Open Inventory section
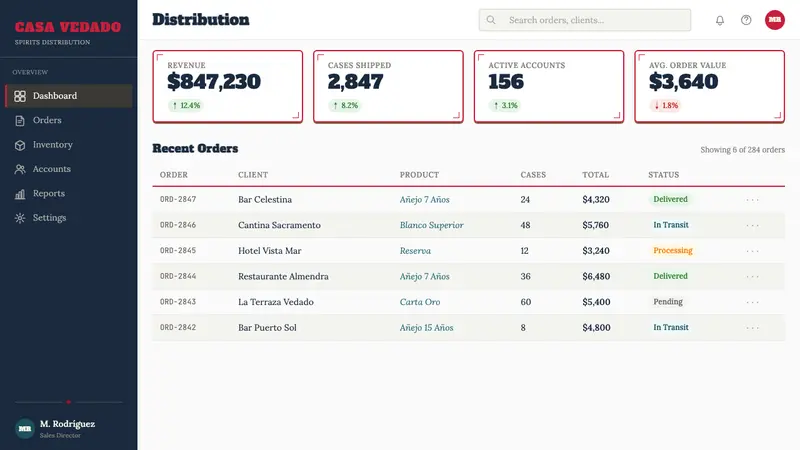 tap(68, 145)
